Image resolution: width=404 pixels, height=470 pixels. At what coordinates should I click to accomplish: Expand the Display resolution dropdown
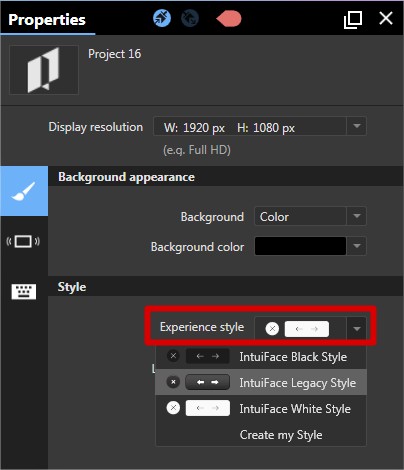(357, 126)
